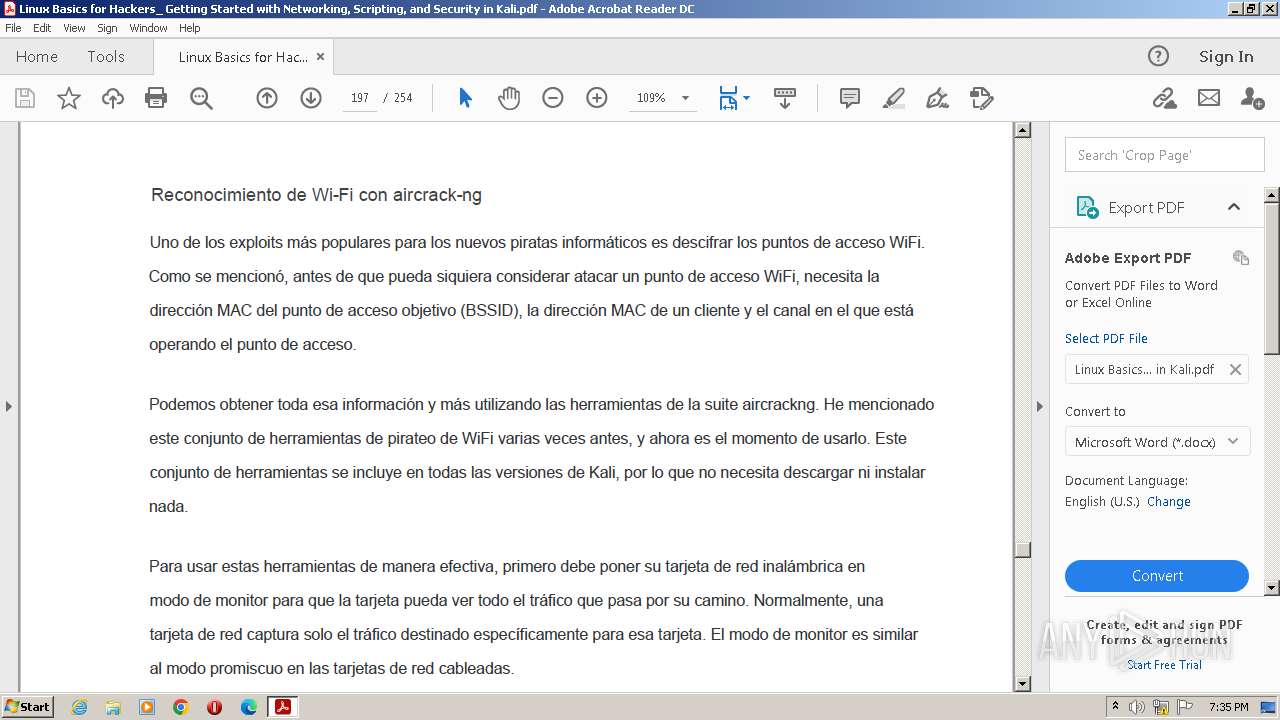Bookmark document with the star icon
1280x720 pixels.
pos(69,98)
